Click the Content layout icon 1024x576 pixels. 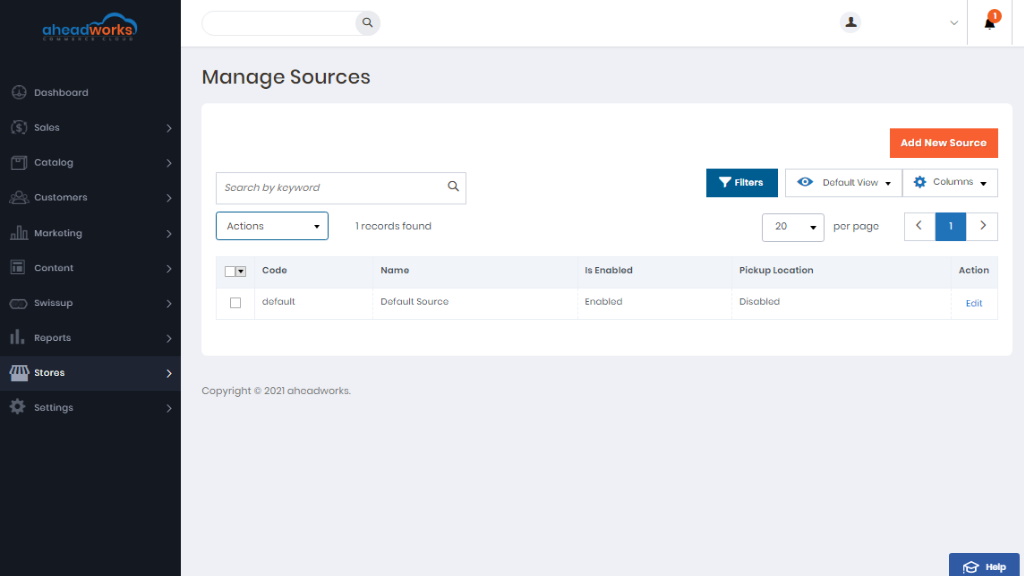[x=18, y=268]
